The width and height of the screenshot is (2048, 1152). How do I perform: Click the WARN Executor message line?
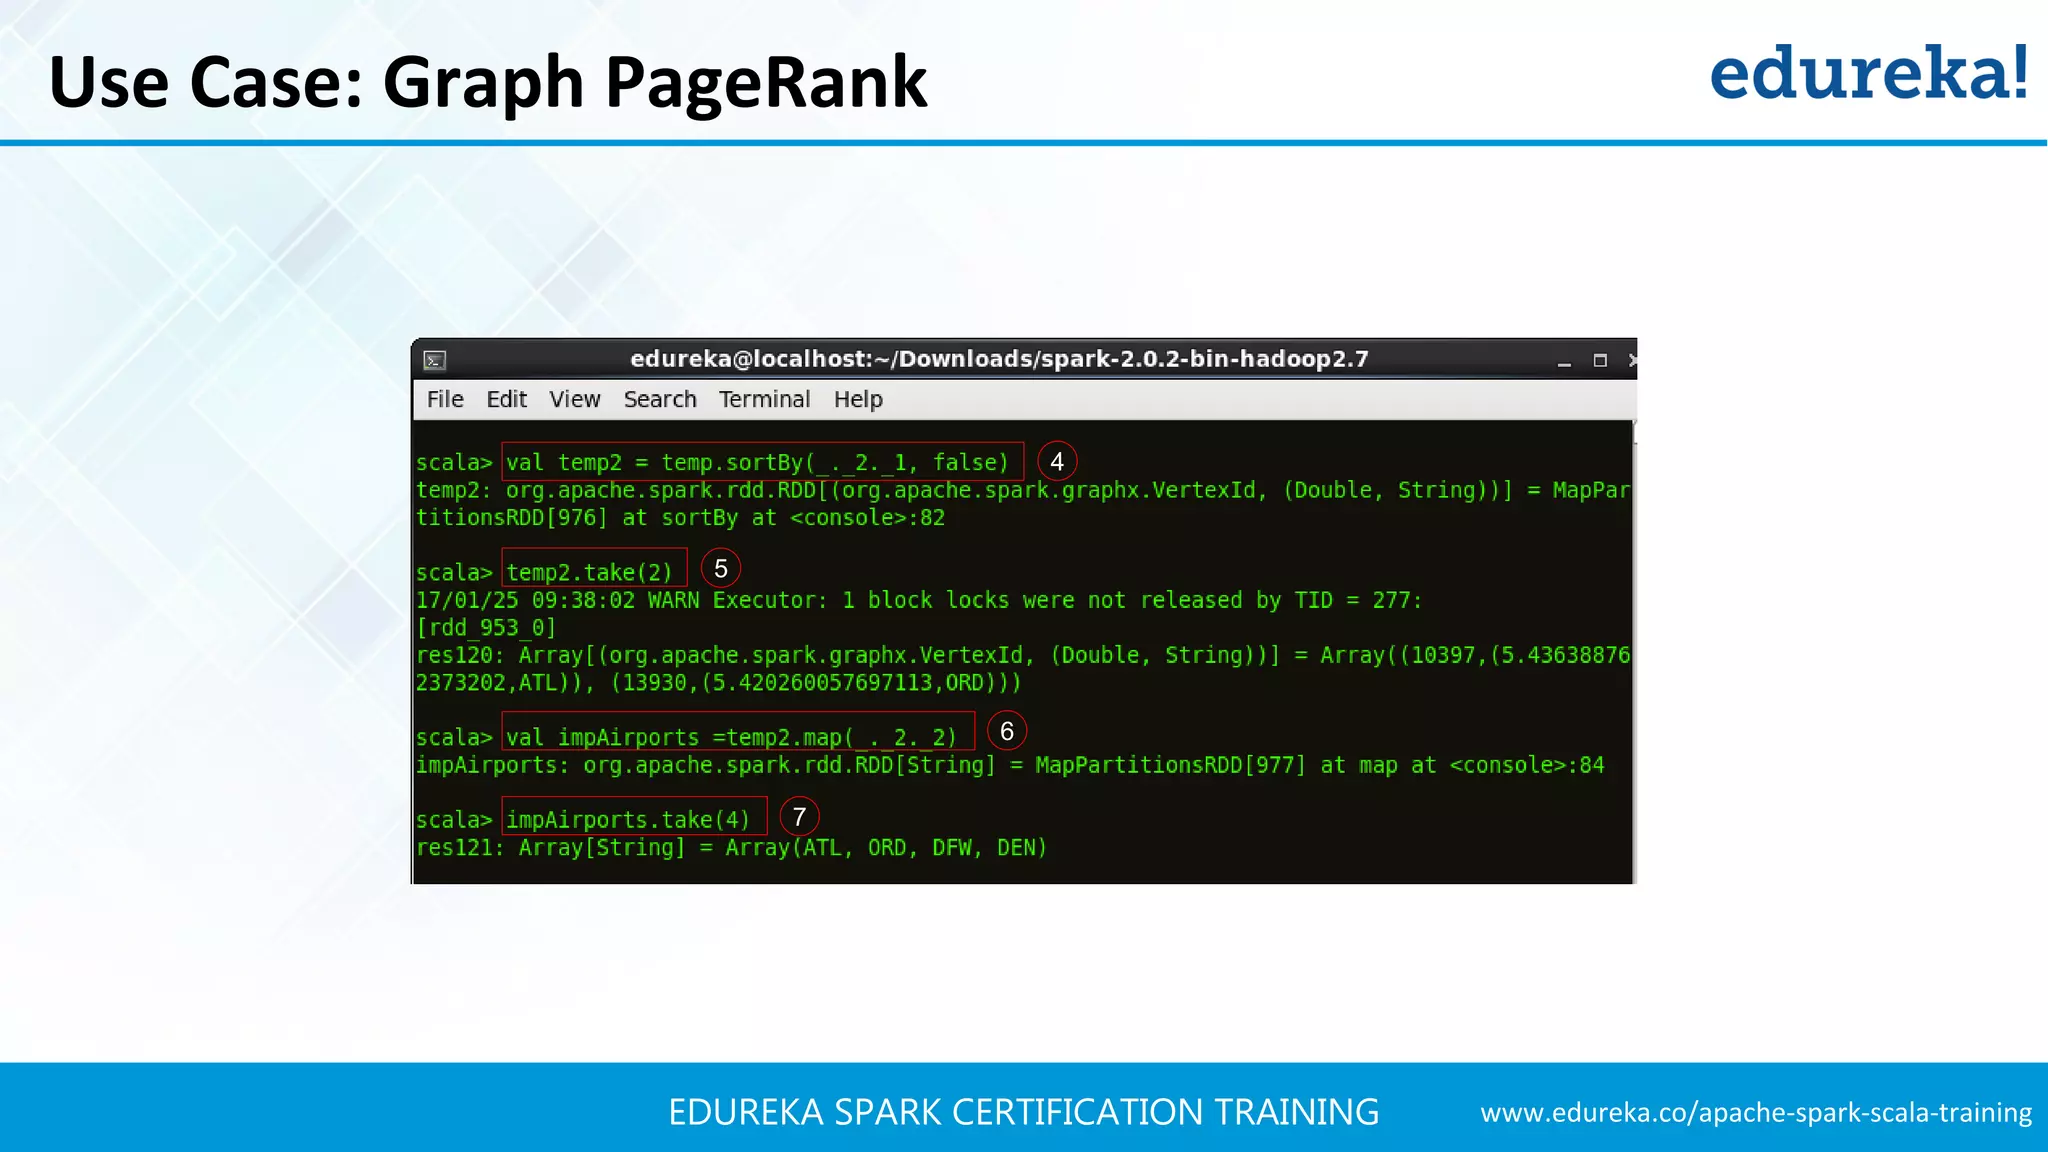[918, 600]
